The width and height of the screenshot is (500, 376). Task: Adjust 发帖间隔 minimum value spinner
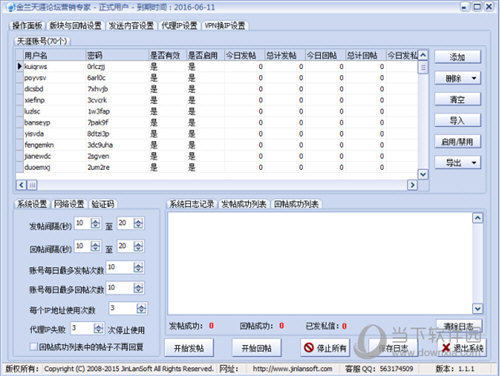click(x=96, y=223)
